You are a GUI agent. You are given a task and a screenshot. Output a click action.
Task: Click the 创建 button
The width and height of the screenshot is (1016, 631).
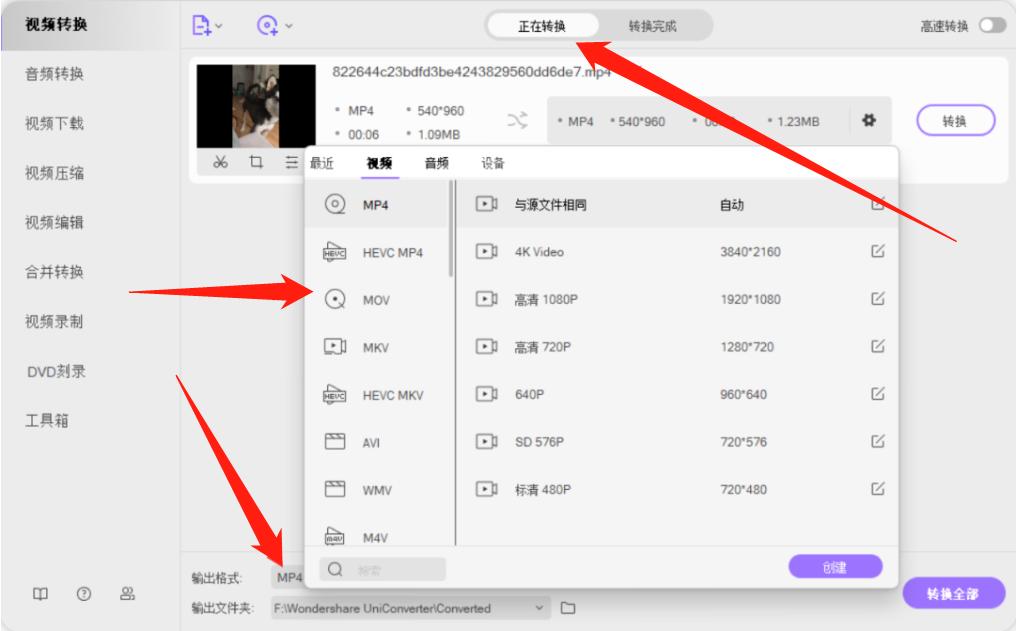[x=835, y=568]
